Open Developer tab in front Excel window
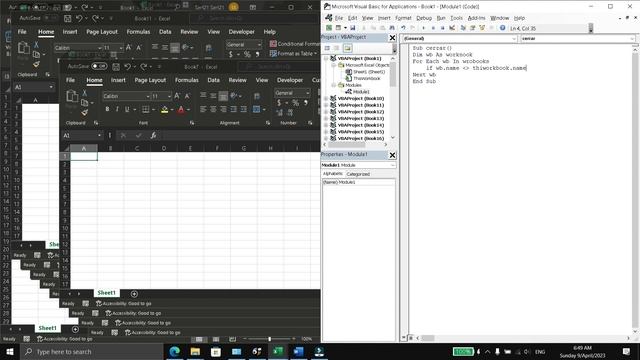This screenshot has height=360, width=640. (290, 80)
